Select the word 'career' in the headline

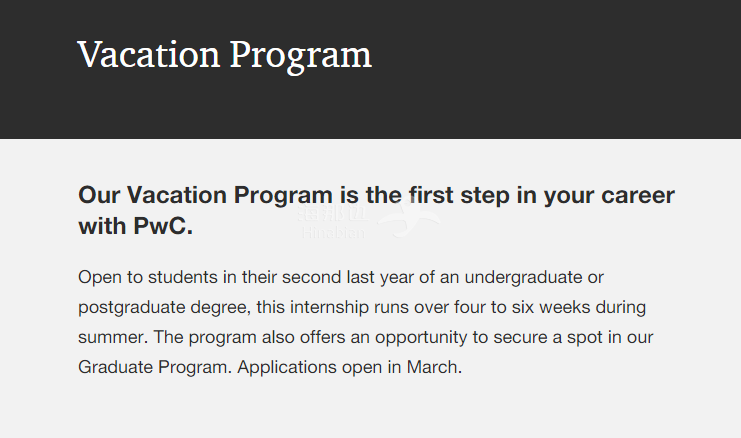(638, 196)
